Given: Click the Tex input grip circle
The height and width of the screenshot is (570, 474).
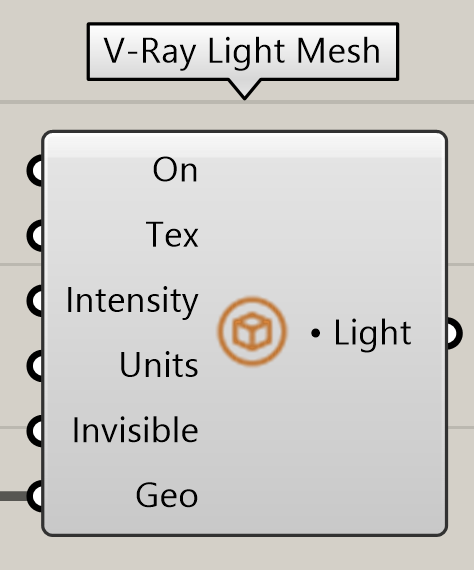Looking at the screenshot, I should 36,235.
